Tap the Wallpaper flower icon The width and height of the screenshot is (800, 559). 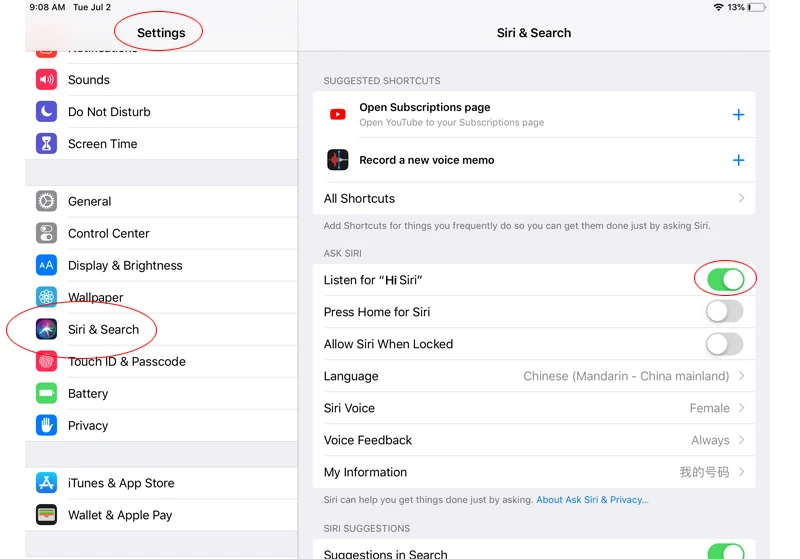click(x=46, y=297)
